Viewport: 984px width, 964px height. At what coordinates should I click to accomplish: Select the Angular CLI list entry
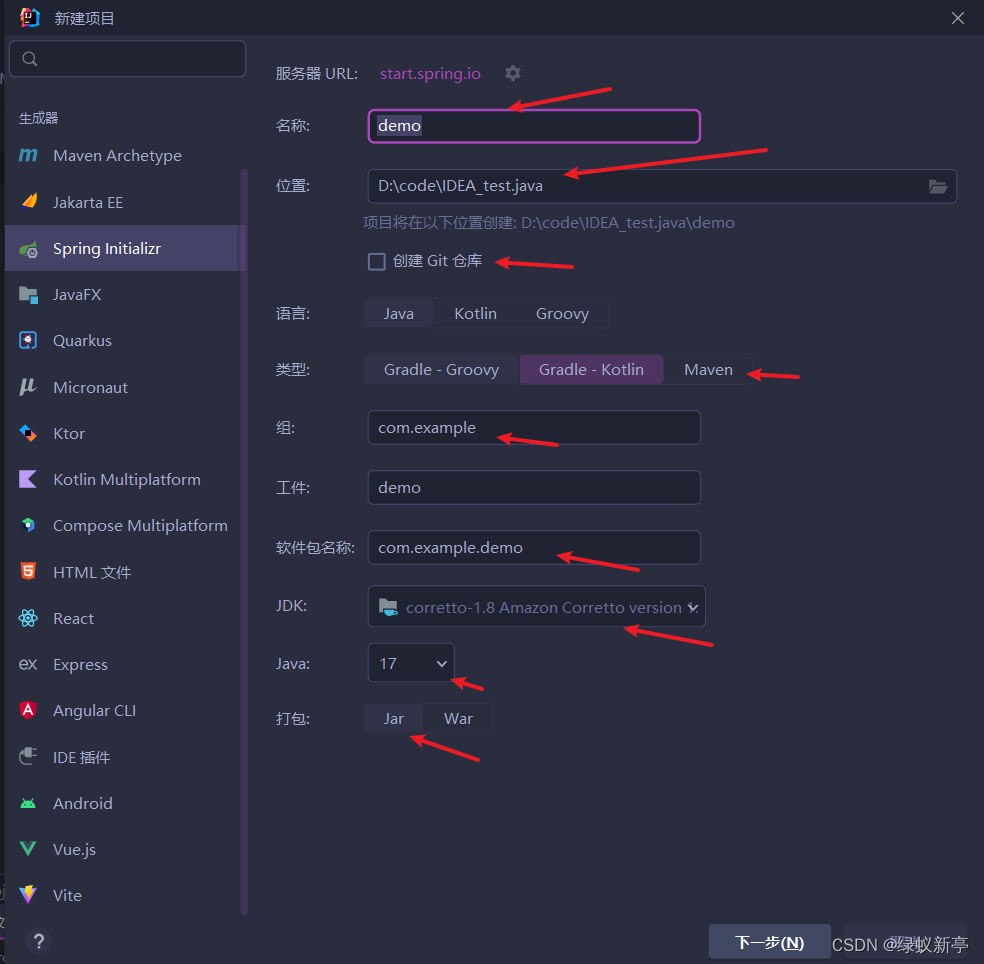coord(122,710)
